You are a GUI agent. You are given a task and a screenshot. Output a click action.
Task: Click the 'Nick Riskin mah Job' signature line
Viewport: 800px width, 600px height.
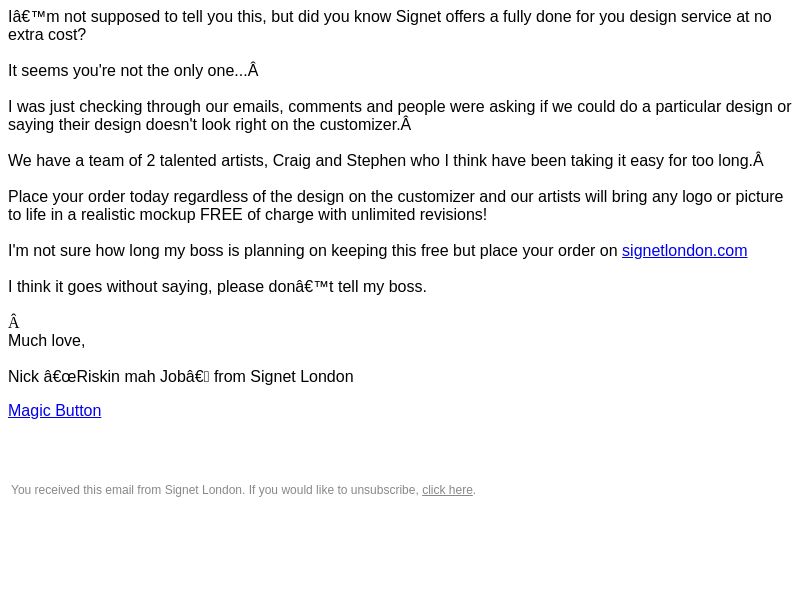[x=181, y=377]
